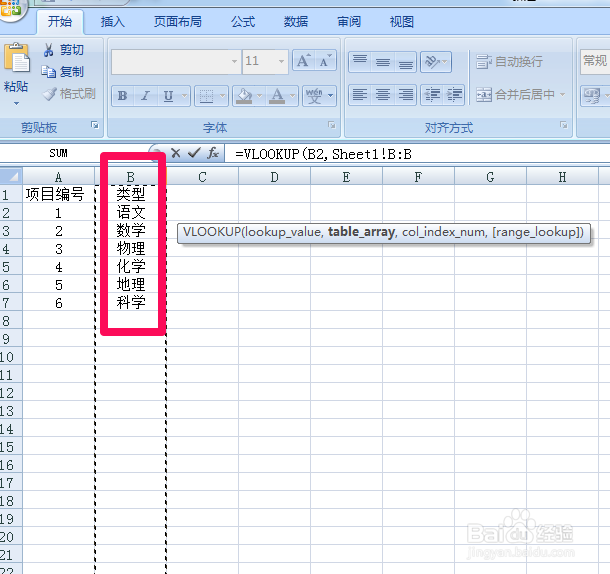
Task: Open underline style dropdown arrow
Action: 184,95
